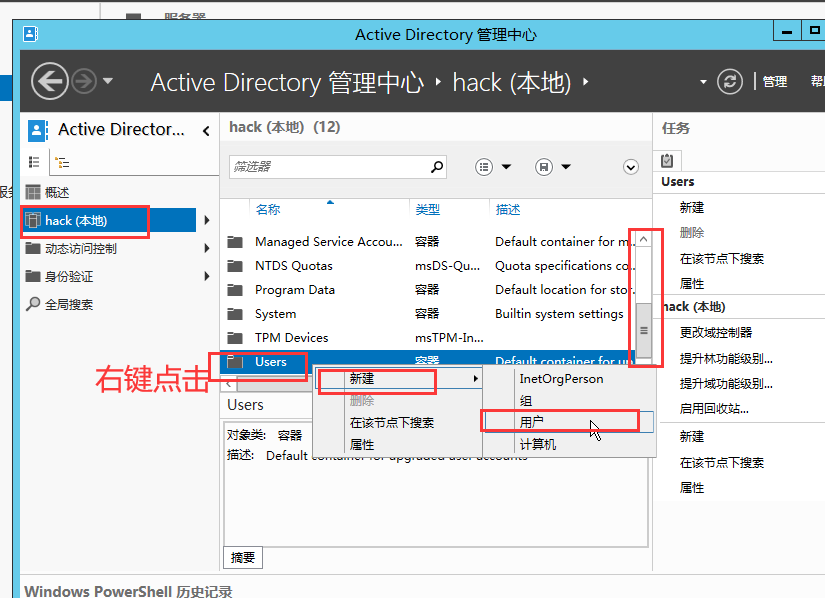Open 新建 submenu in context menu
This screenshot has width=825, height=598.
click(x=399, y=378)
